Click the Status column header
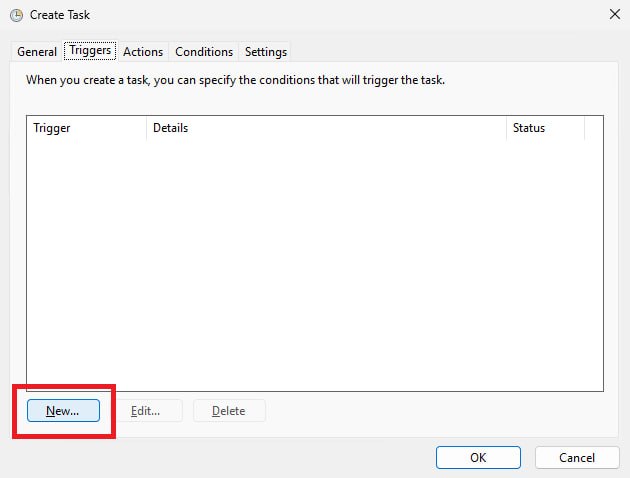This screenshot has height=478, width=630. click(x=545, y=128)
